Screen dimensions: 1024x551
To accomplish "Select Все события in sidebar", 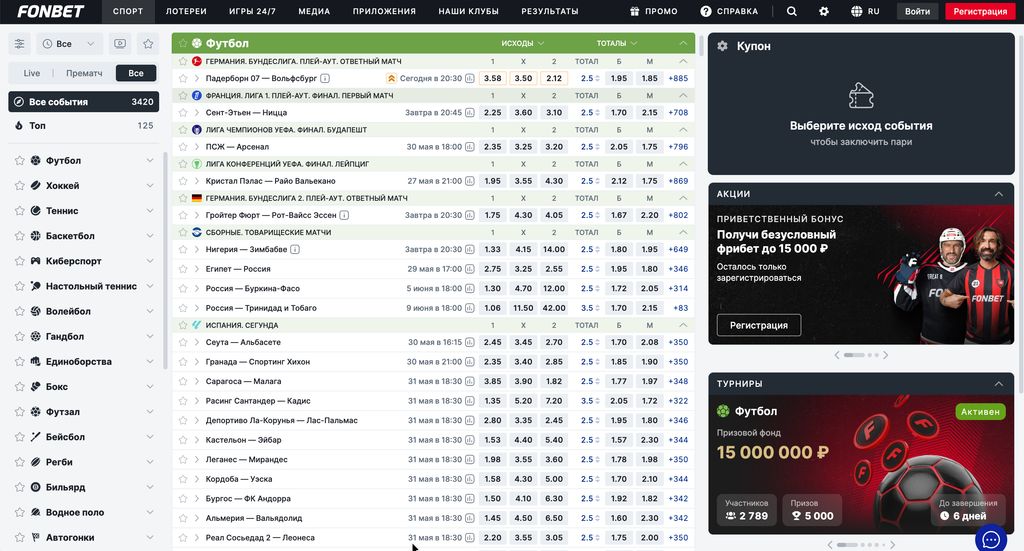I will pos(84,102).
